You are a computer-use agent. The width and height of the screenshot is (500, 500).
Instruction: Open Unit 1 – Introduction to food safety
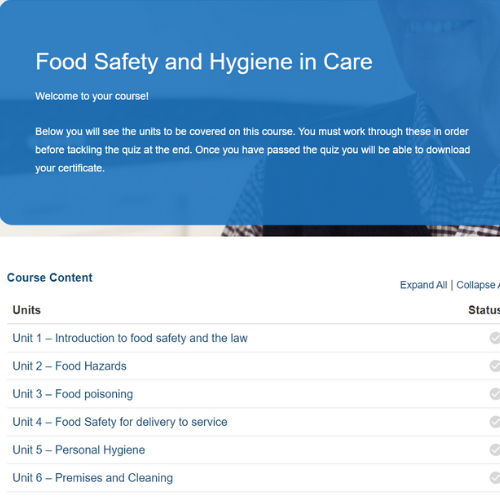point(130,338)
